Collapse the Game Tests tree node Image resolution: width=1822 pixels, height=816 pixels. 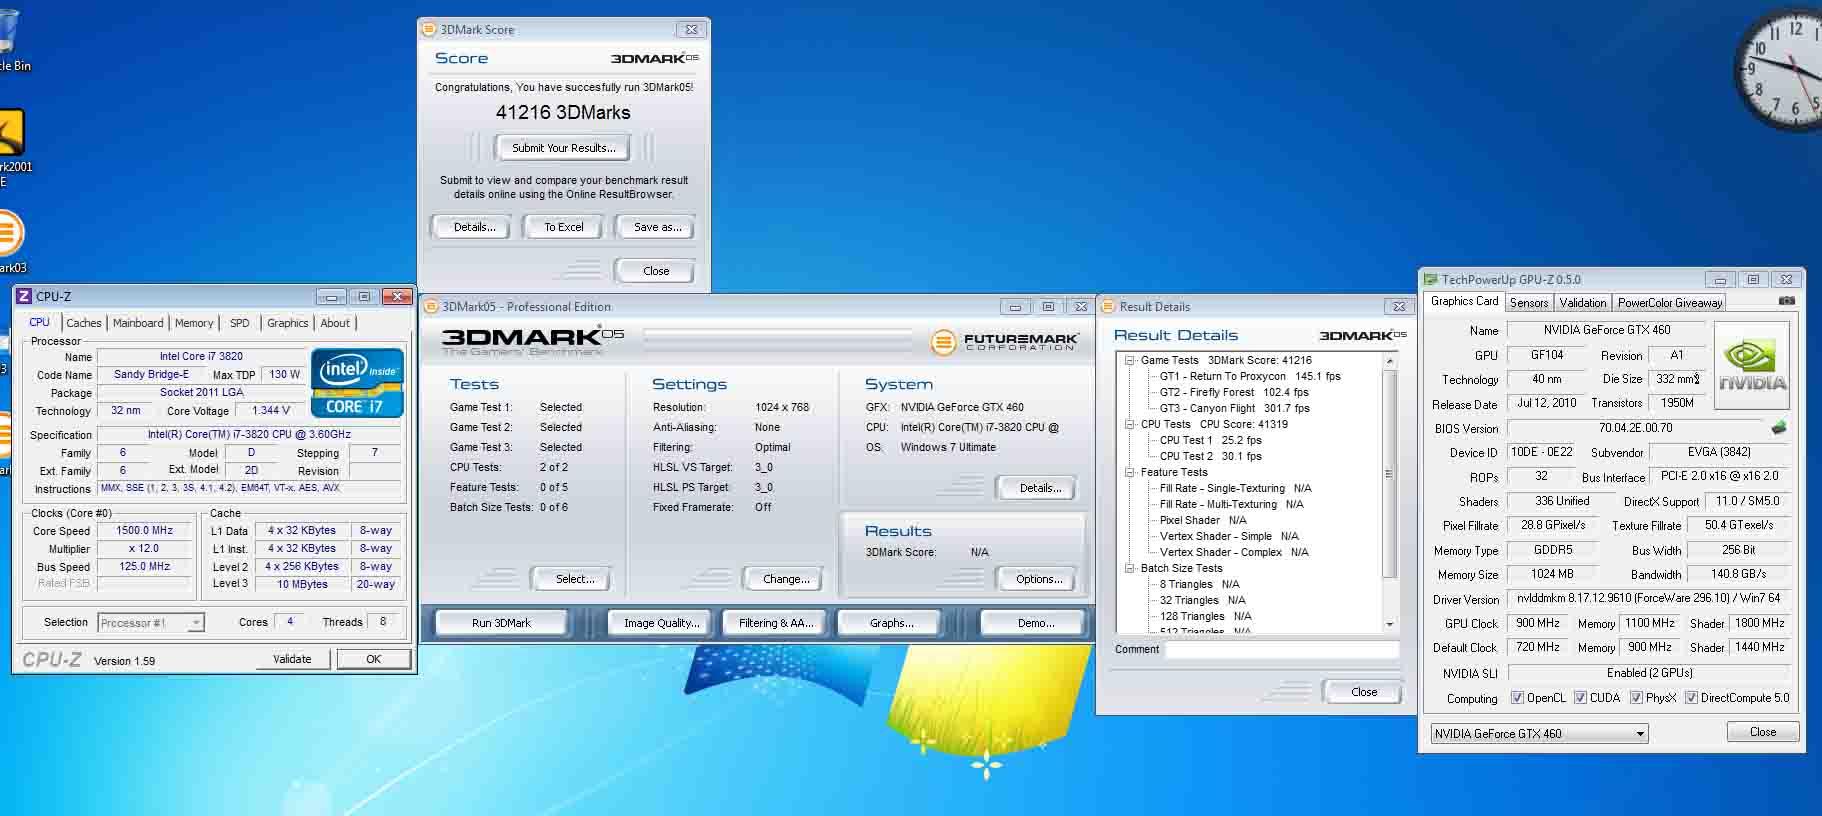pos(1130,360)
